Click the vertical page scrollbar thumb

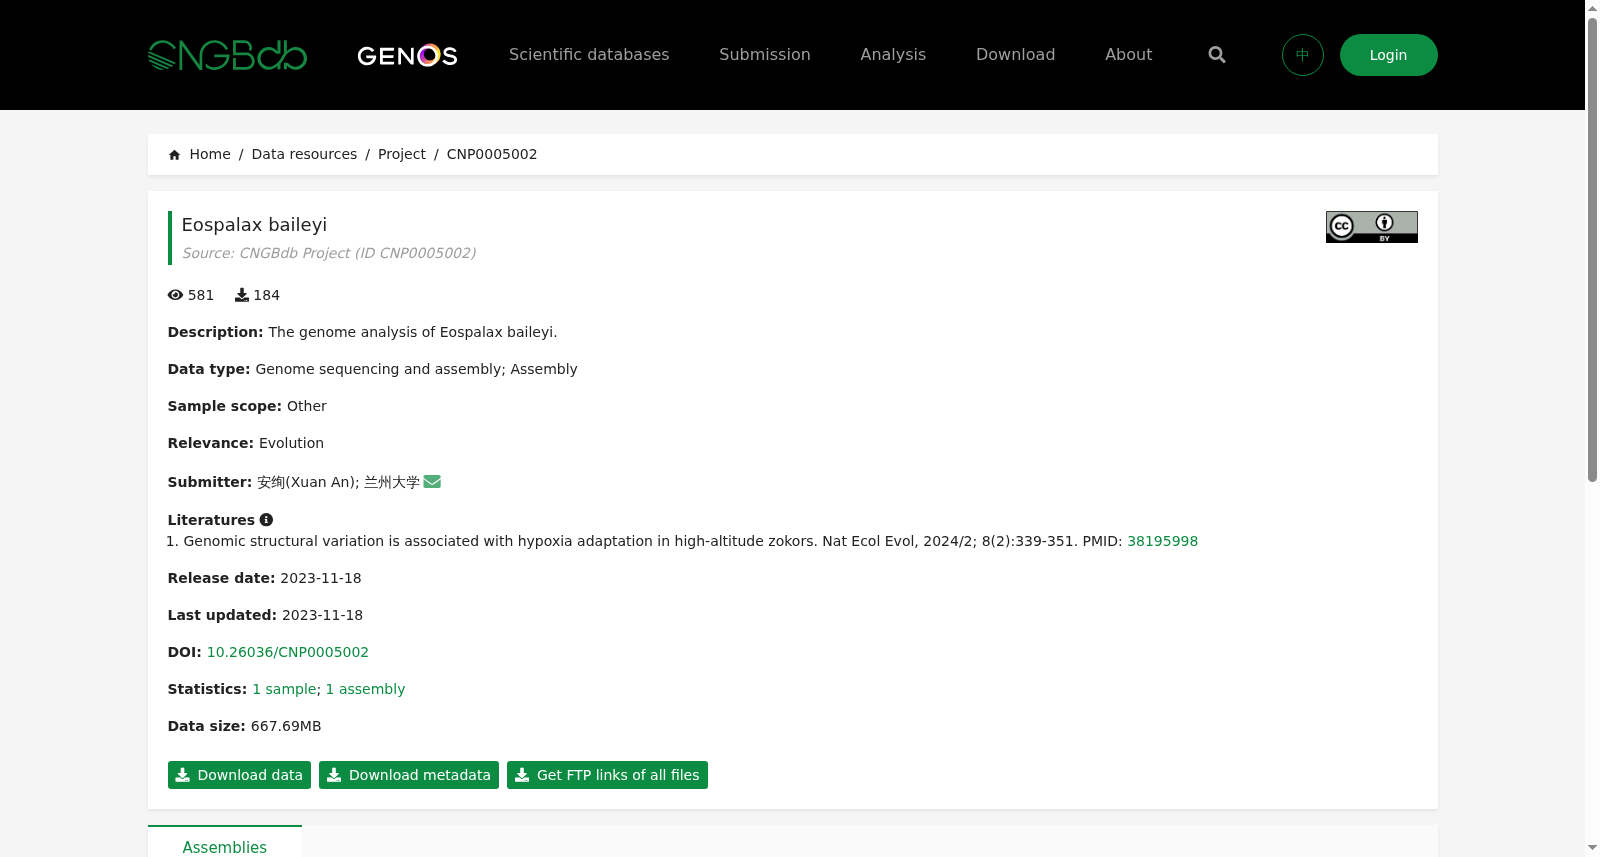[1592, 250]
